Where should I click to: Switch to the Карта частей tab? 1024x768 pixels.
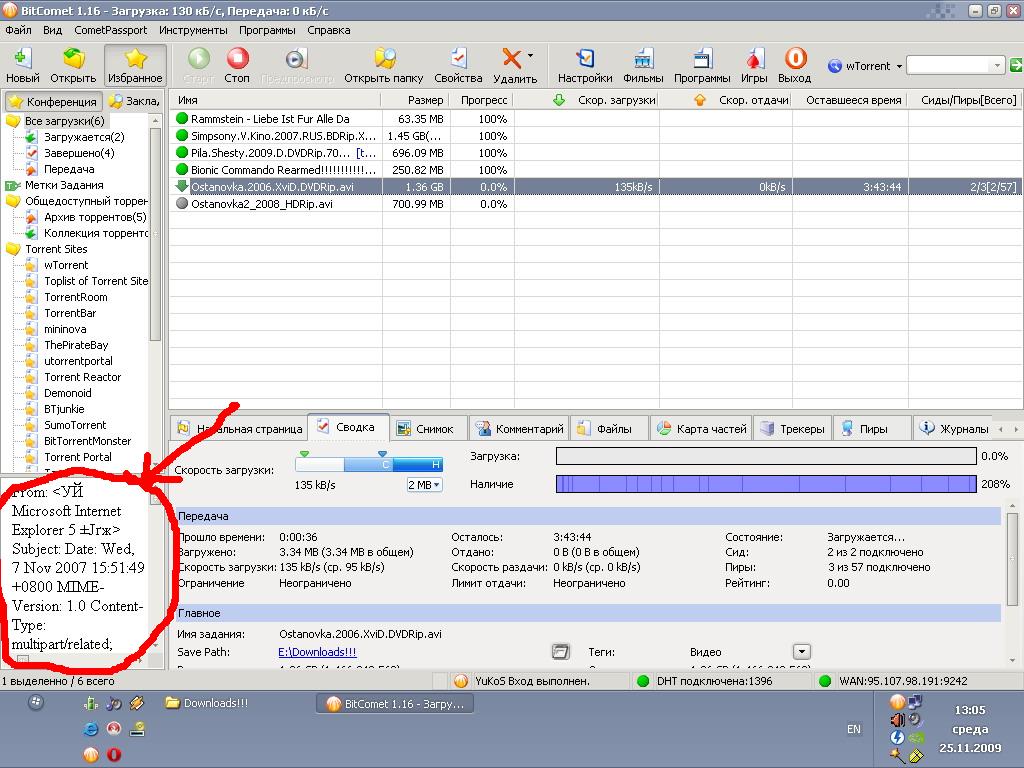(x=701, y=428)
